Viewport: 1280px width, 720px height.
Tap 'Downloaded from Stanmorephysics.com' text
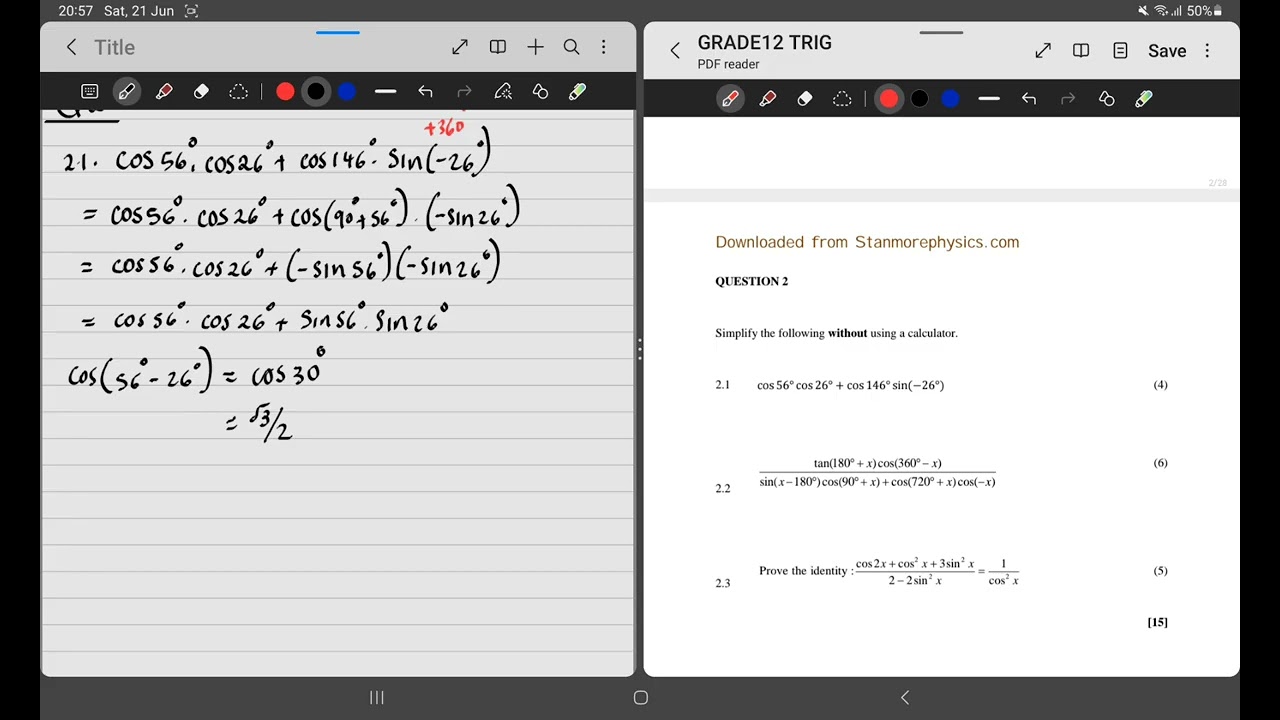coord(867,242)
